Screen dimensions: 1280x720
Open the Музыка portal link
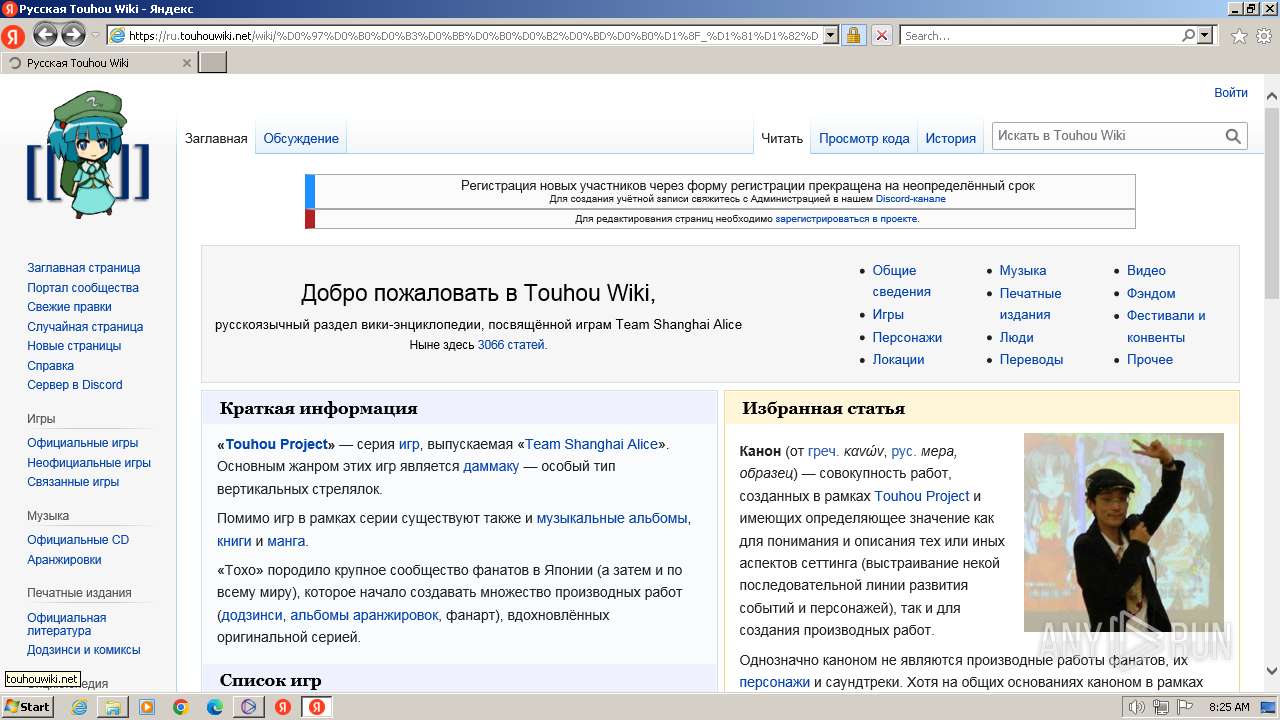[x=1023, y=270]
